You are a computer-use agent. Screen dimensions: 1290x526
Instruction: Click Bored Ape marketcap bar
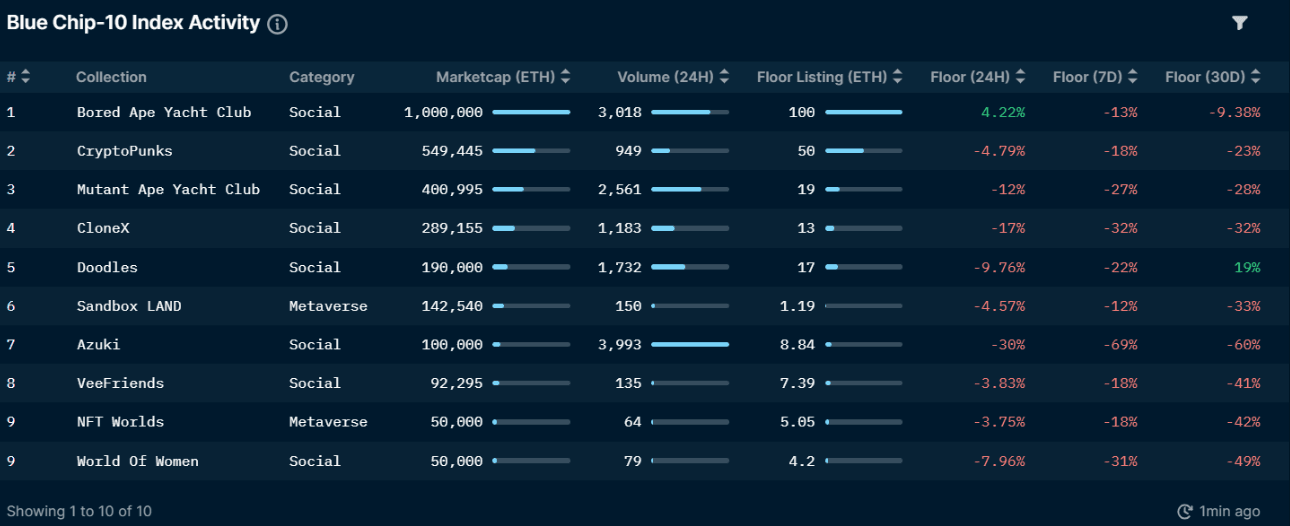[x=531, y=112]
